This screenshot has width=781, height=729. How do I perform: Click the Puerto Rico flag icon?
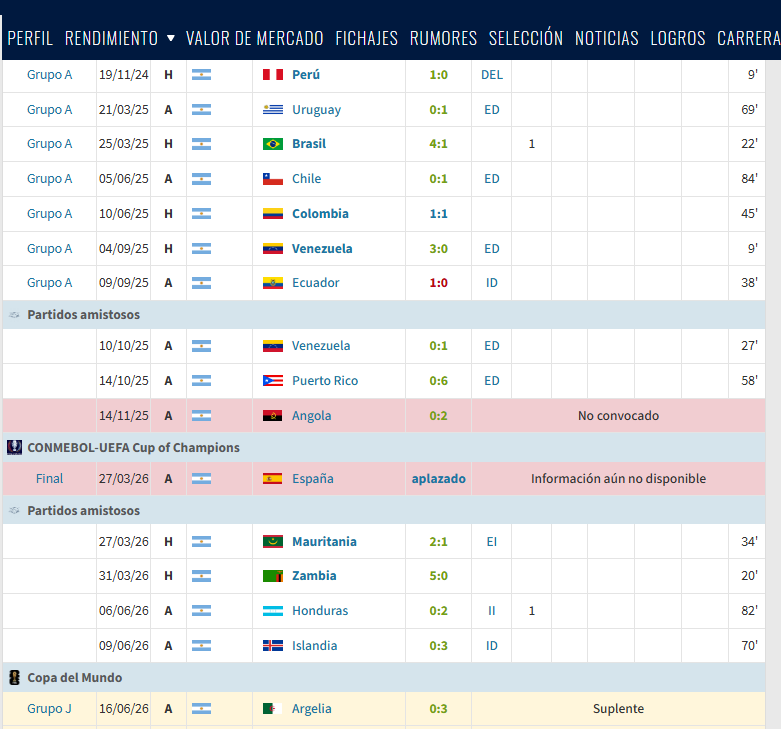coord(273,380)
